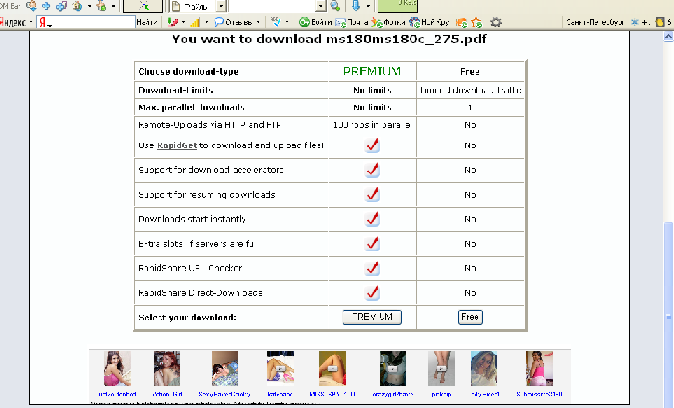The width and height of the screenshot is (674, 408).
Task: Open the first ad thumbnail, girl in pink
Action: click(x=117, y=368)
